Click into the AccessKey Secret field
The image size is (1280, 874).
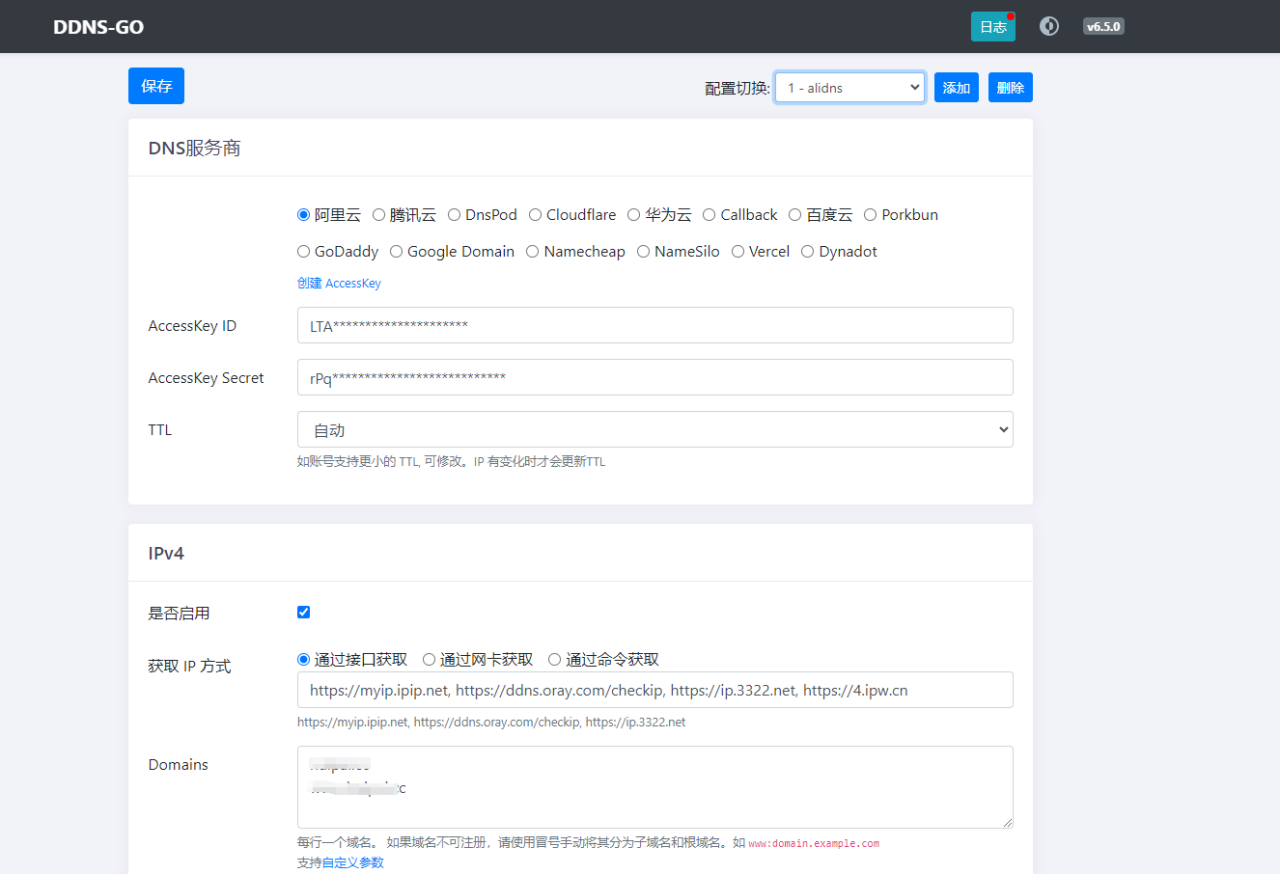[x=655, y=377]
